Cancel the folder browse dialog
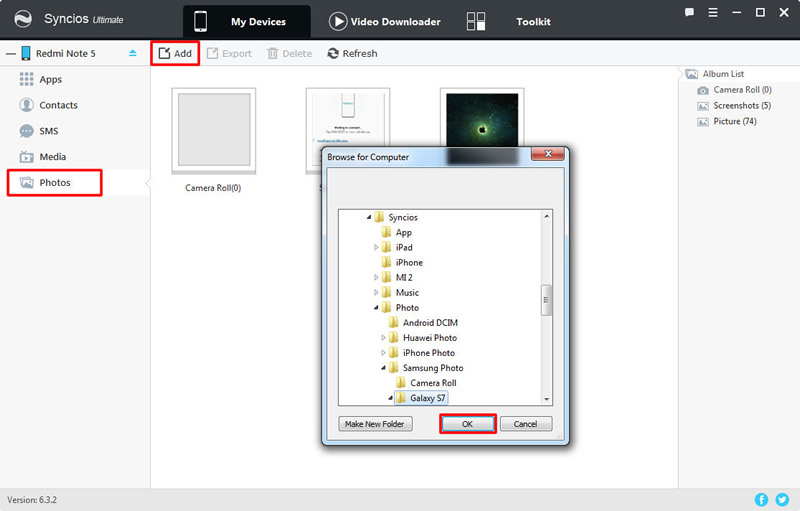Viewport: 800px width, 511px height. [526, 424]
